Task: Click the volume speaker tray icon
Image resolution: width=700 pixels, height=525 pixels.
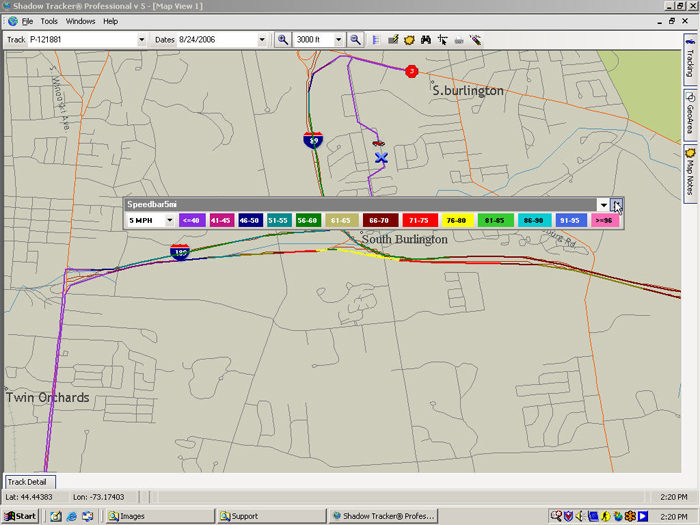Action: click(x=580, y=517)
